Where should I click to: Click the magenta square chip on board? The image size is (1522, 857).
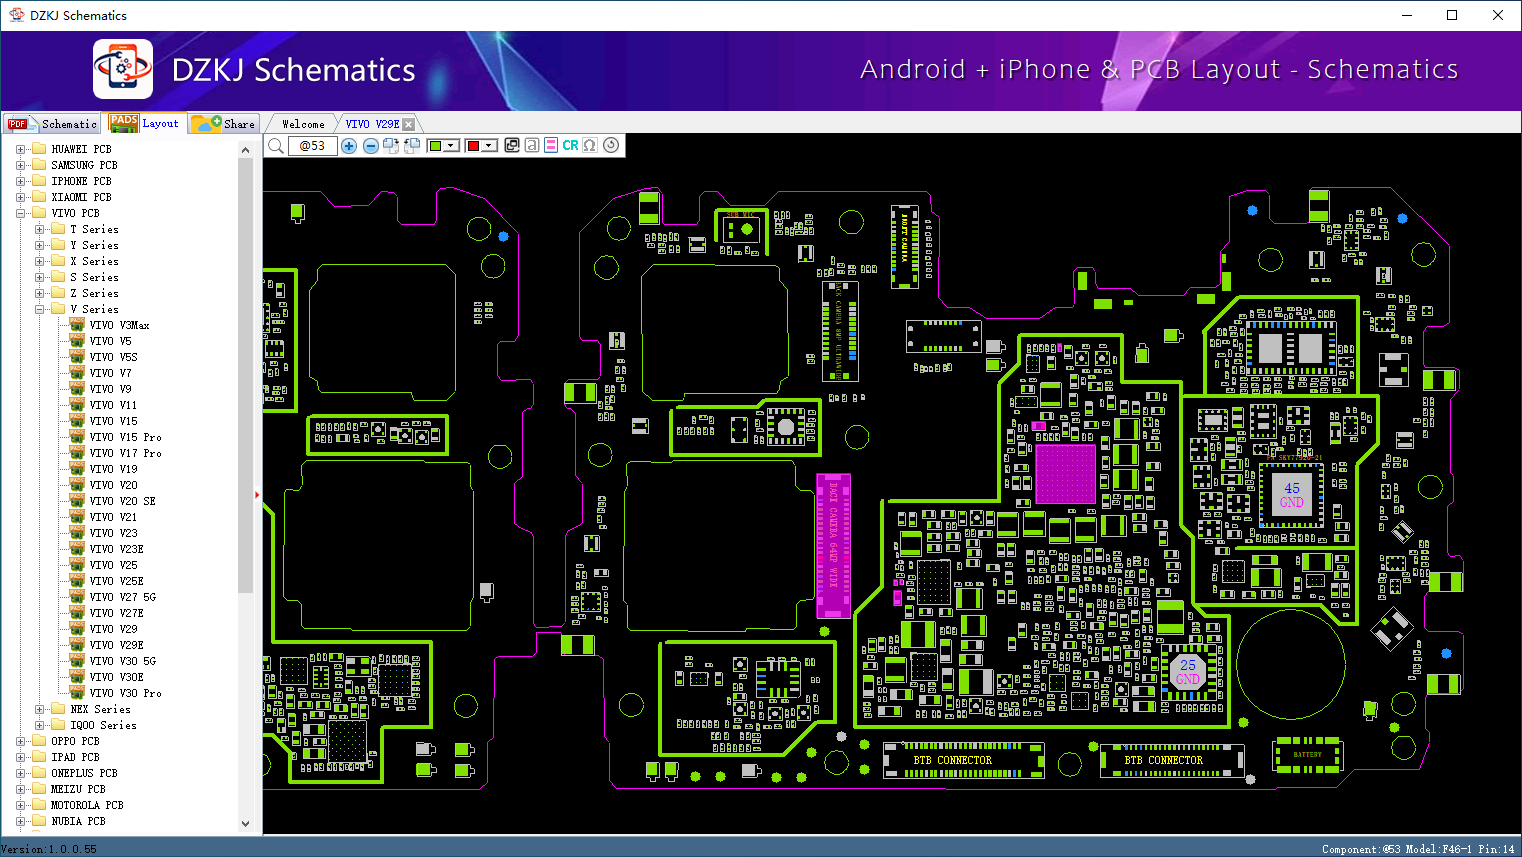(1066, 474)
